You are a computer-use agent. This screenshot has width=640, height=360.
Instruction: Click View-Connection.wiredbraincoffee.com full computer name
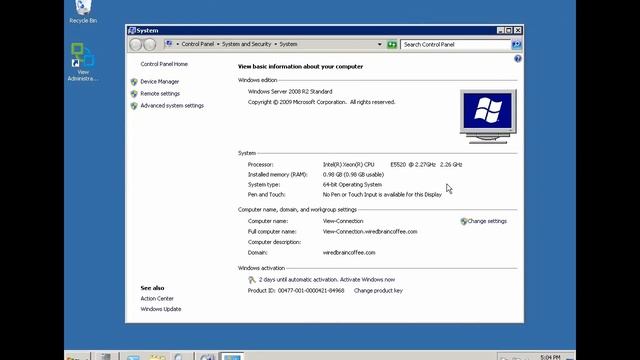point(370,232)
